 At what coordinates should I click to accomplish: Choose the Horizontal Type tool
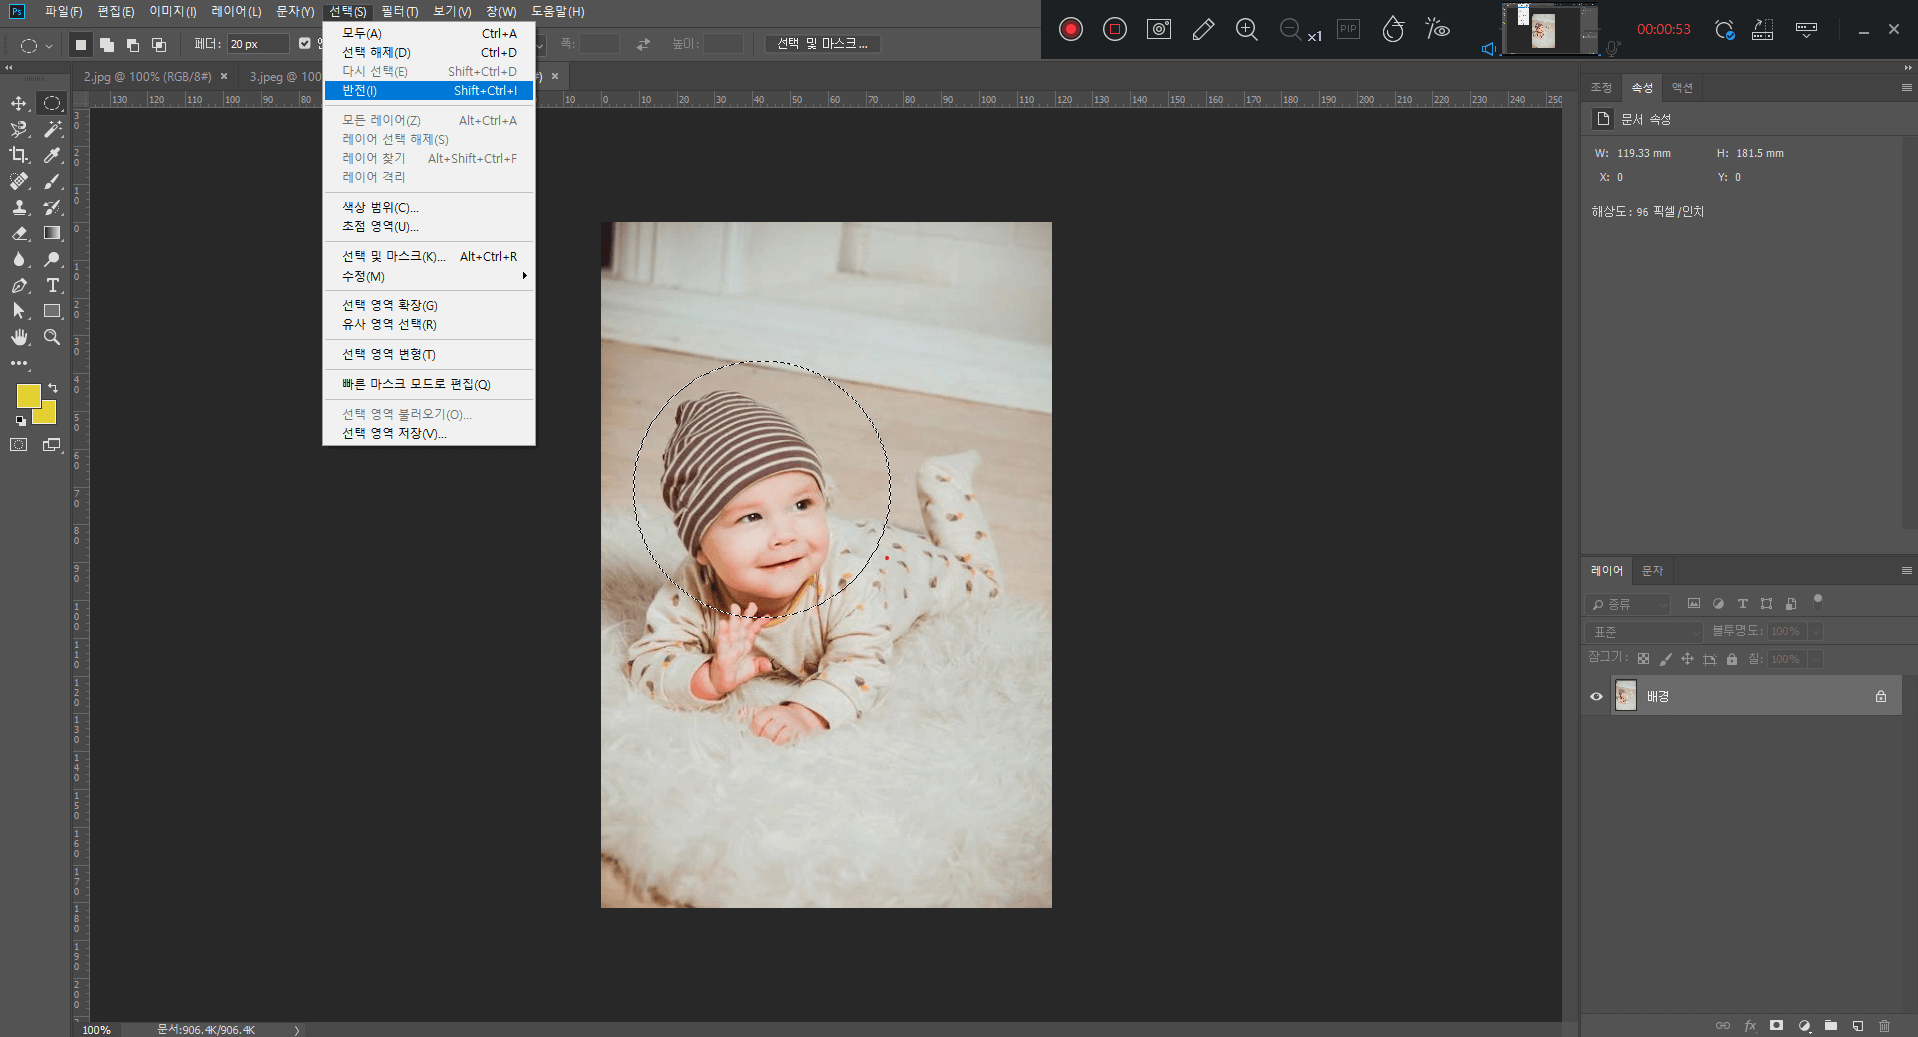52,285
